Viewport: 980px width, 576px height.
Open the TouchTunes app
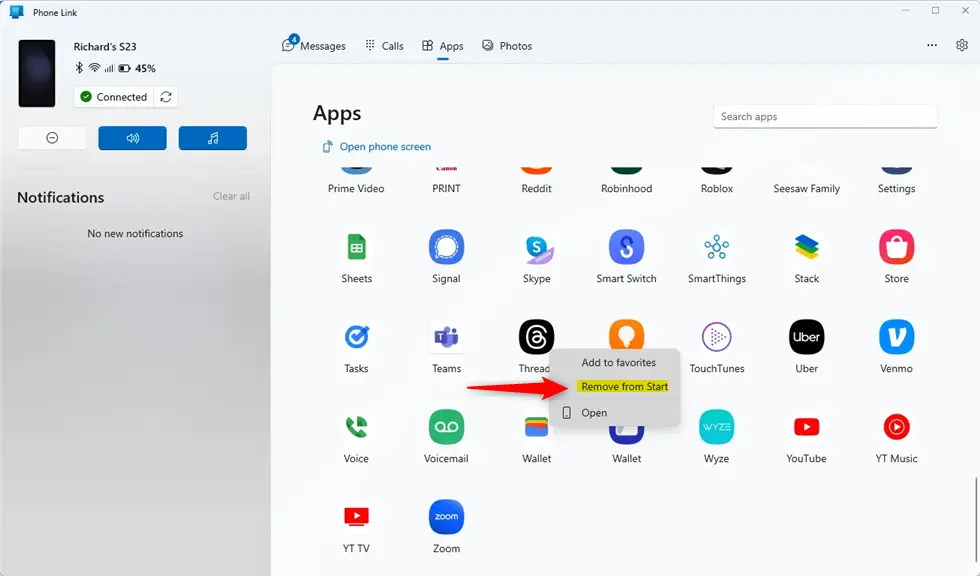pyautogui.click(x=716, y=337)
